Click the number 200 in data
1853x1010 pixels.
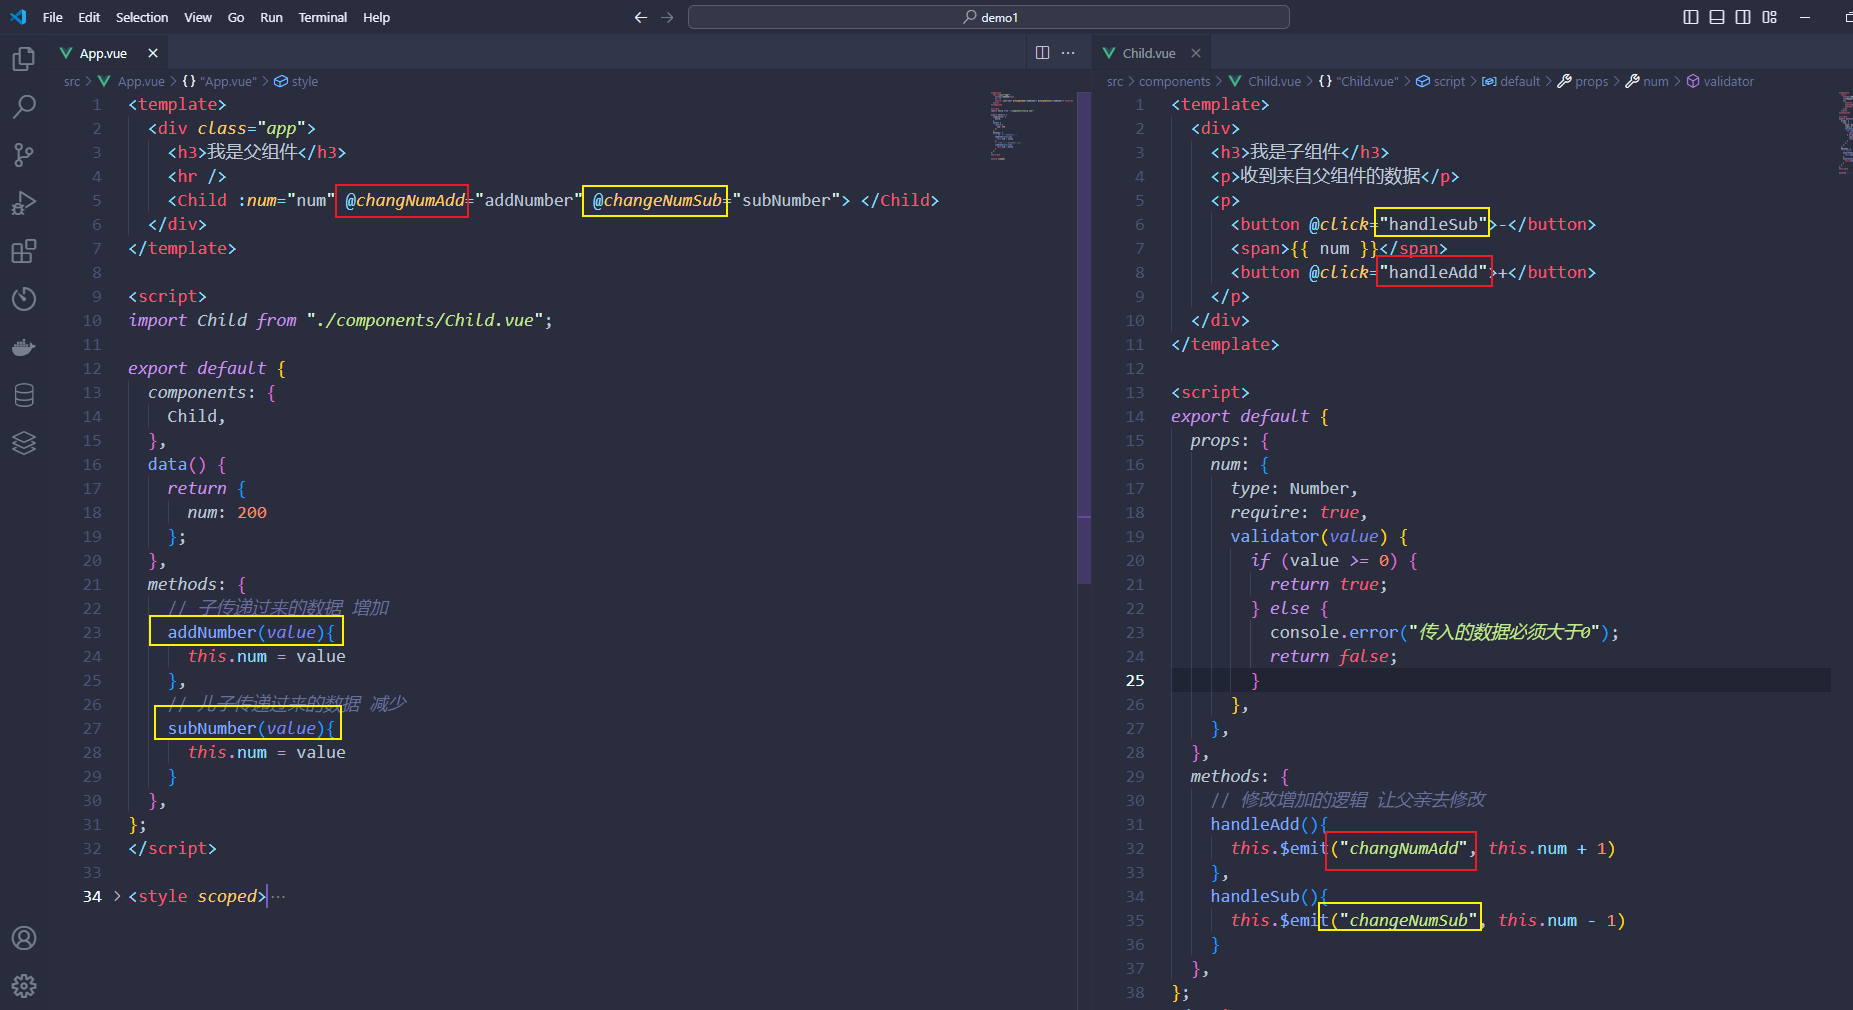pyautogui.click(x=252, y=512)
